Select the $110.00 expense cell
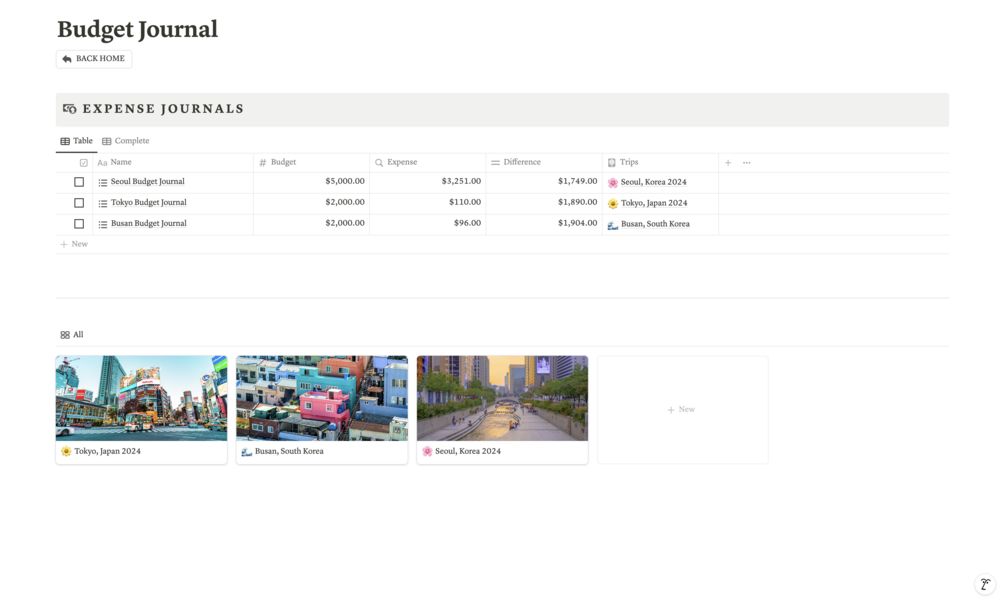1005x604 pixels. [428, 203]
